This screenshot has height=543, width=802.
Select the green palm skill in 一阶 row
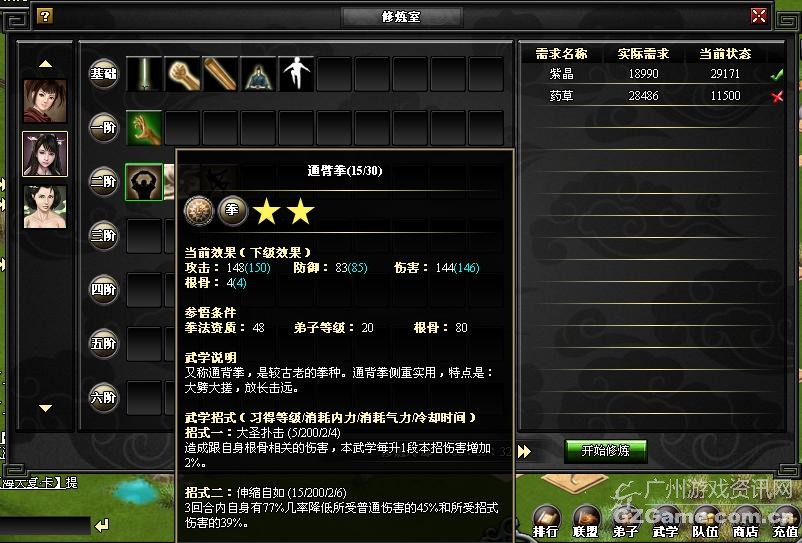click(144, 128)
